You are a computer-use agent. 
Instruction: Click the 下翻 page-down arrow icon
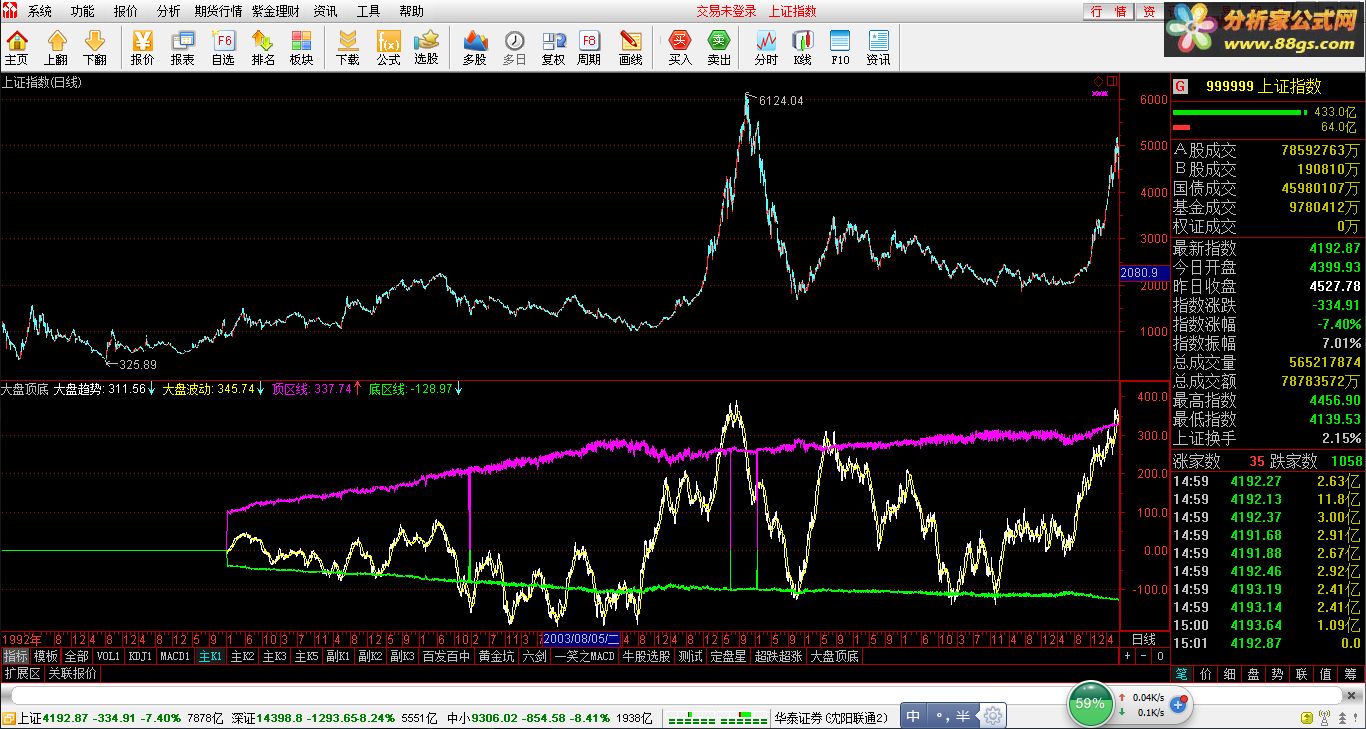pyautogui.click(x=95, y=47)
